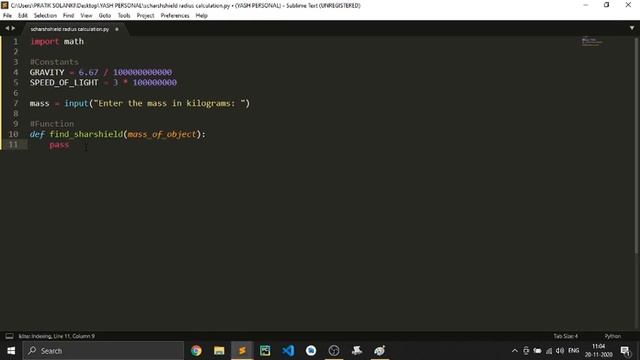This screenshot has height=360, width=640.
Task: Close the unsaved tab via its dot
Action: pyautogui.click(x=117, y=29)
